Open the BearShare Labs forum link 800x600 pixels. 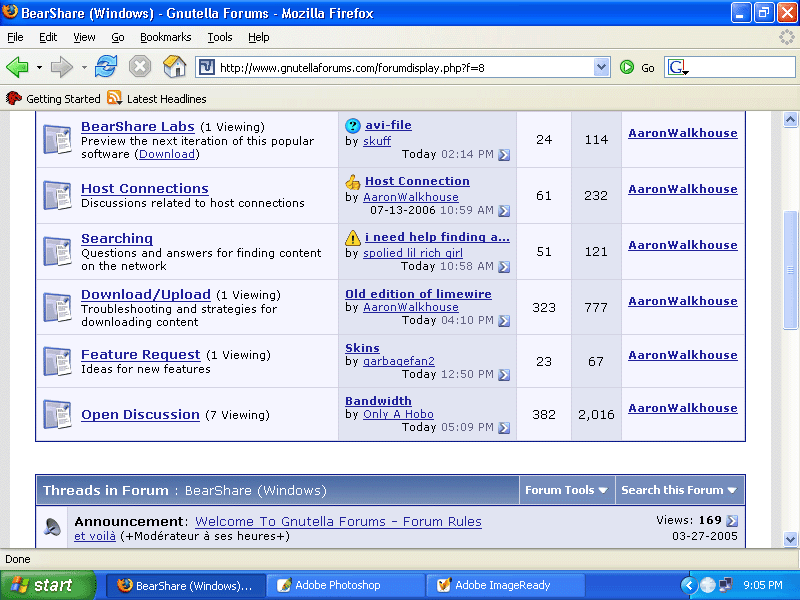click(138, 126)
